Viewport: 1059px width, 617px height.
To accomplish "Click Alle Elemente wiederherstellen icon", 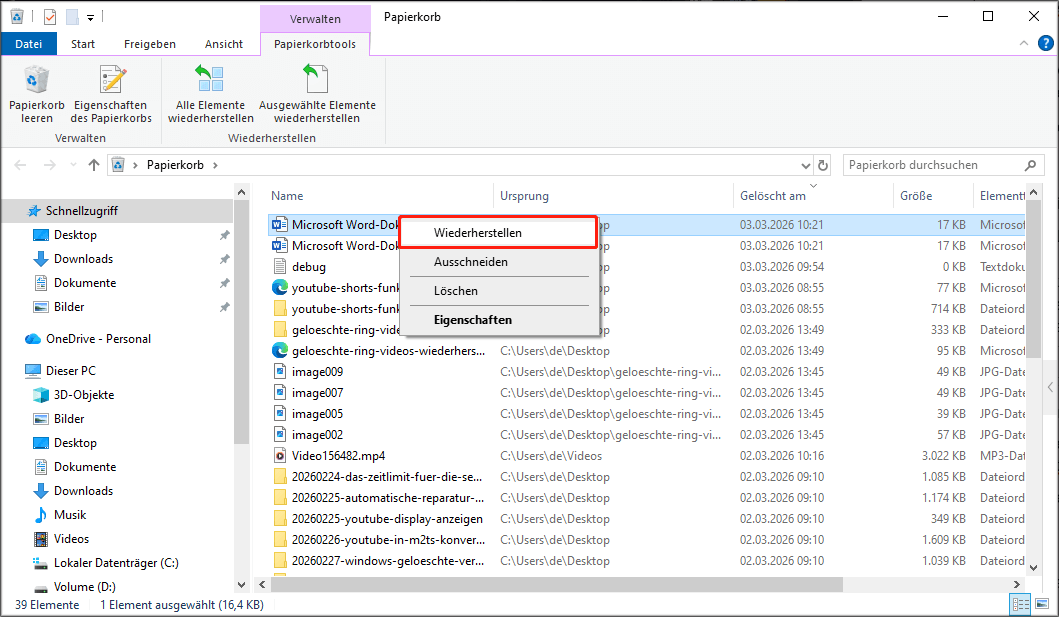I will 210,80.
